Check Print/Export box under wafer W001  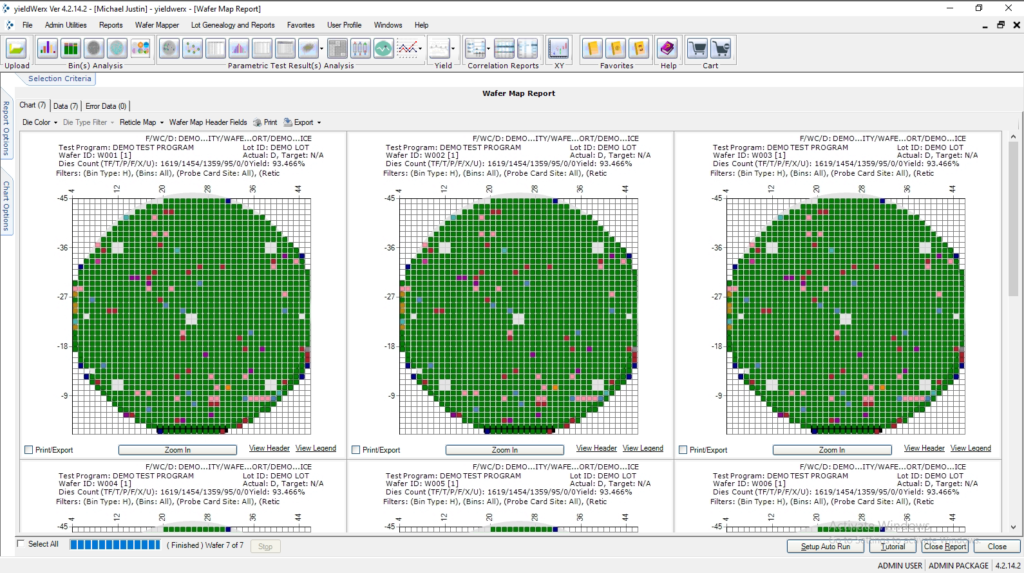(x=28, y=451)
